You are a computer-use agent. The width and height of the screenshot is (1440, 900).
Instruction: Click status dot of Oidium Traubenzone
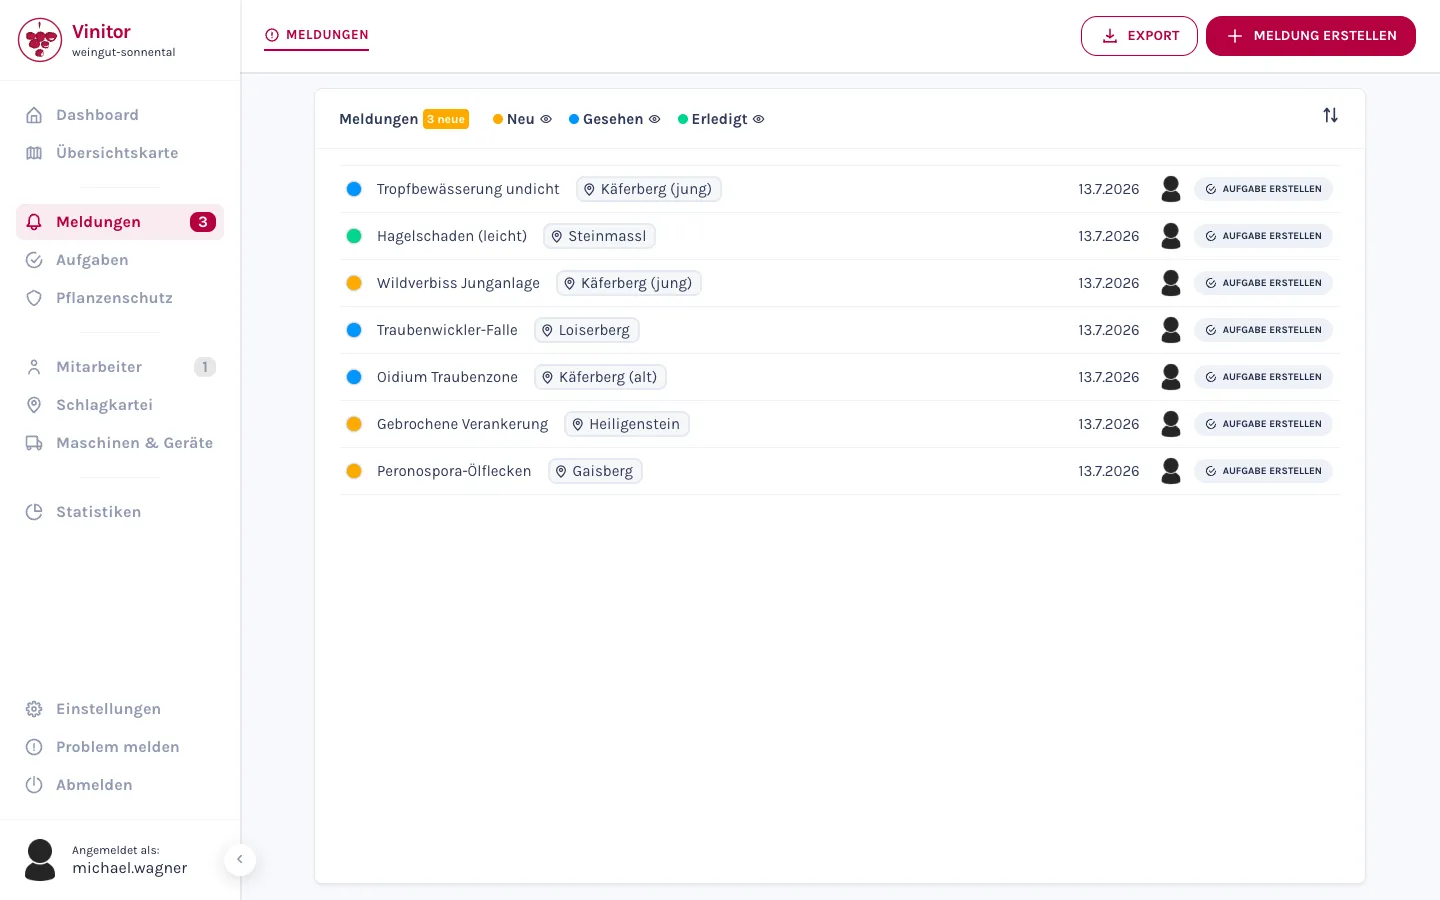pyautogui.click(x=354, y=377)
